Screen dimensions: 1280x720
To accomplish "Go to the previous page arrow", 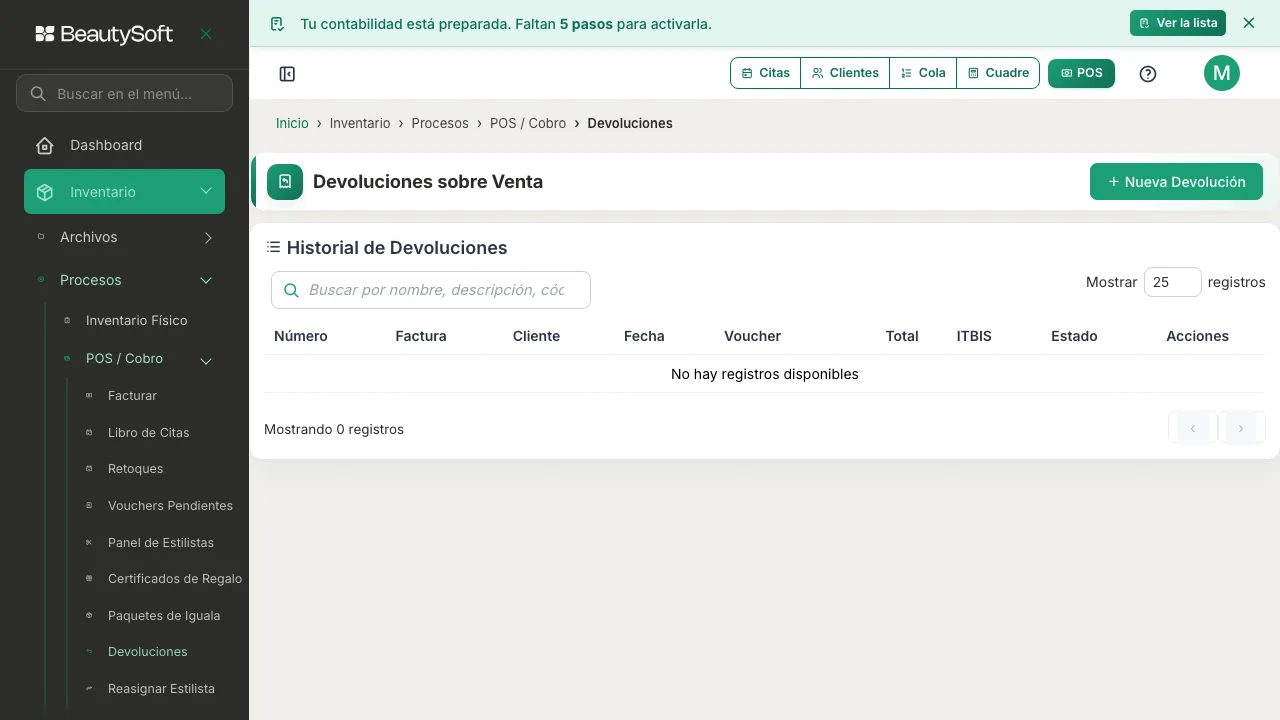I will point(1193,428).
